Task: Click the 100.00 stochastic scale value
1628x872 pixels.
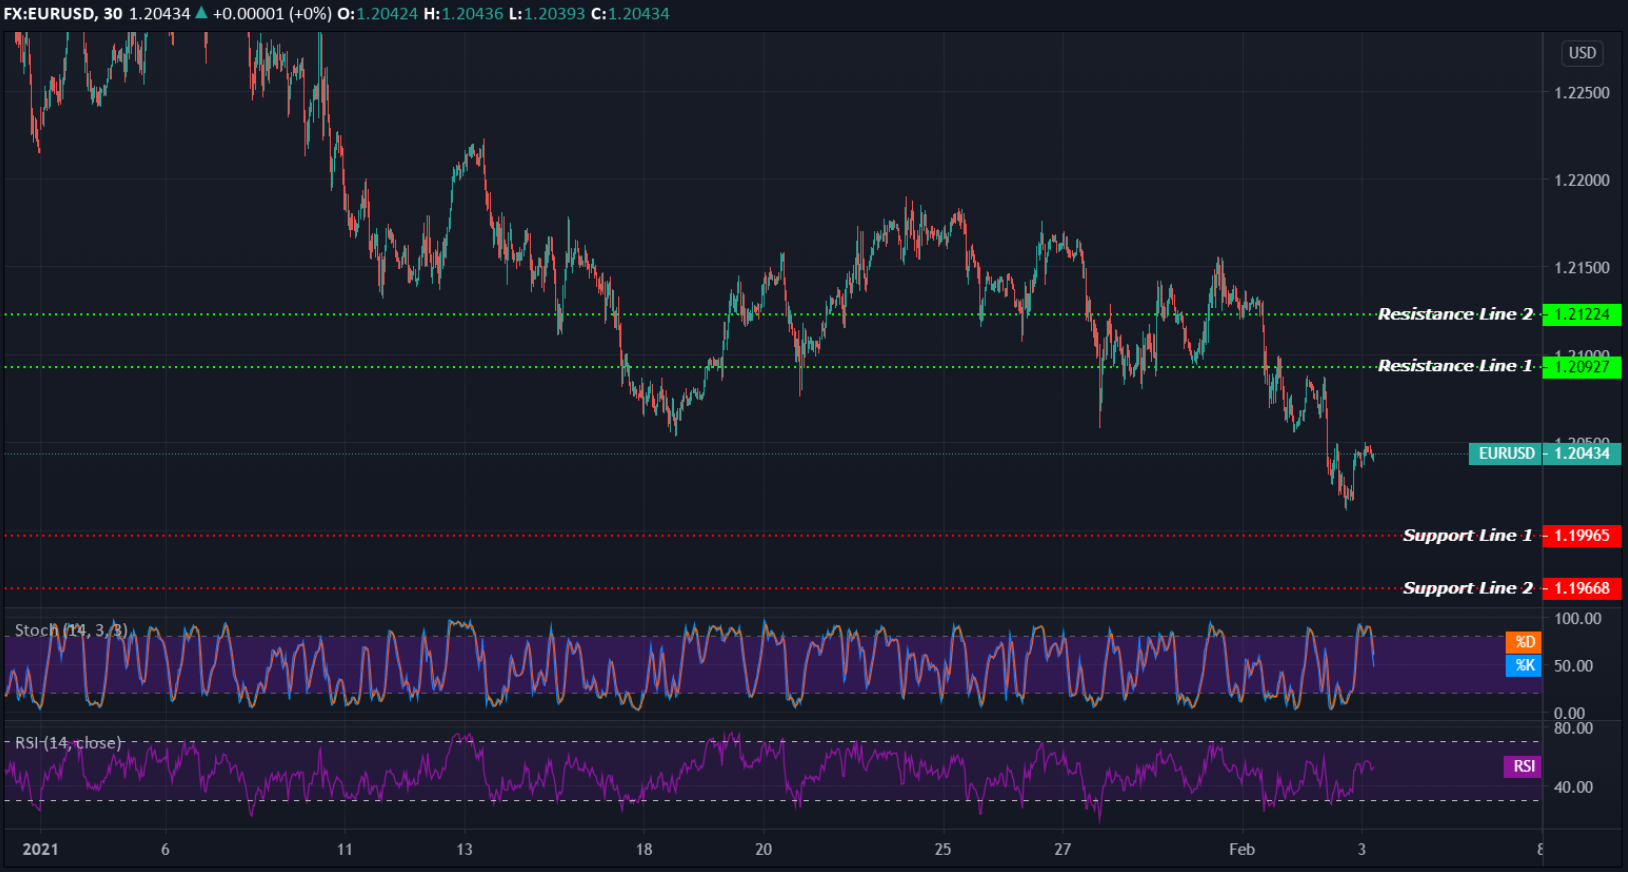Action: pyautogui.click(x=1578, y=619)
